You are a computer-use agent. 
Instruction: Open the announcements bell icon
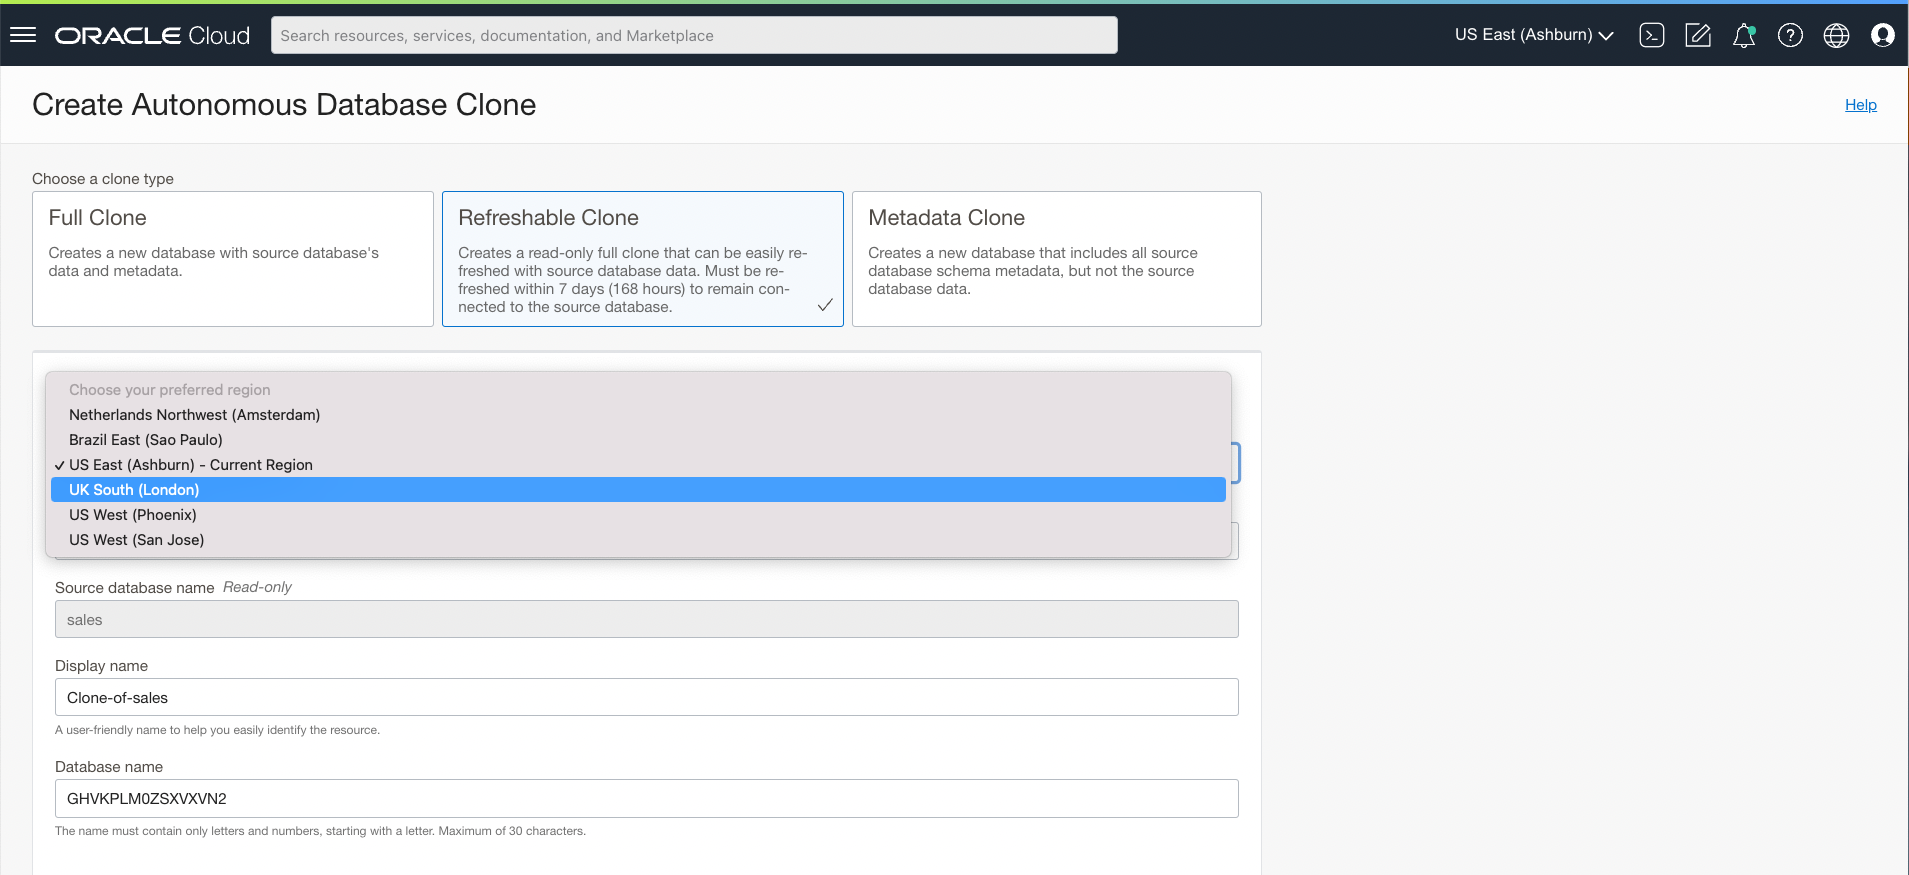pyautogui.click(x=1744, y=36)
